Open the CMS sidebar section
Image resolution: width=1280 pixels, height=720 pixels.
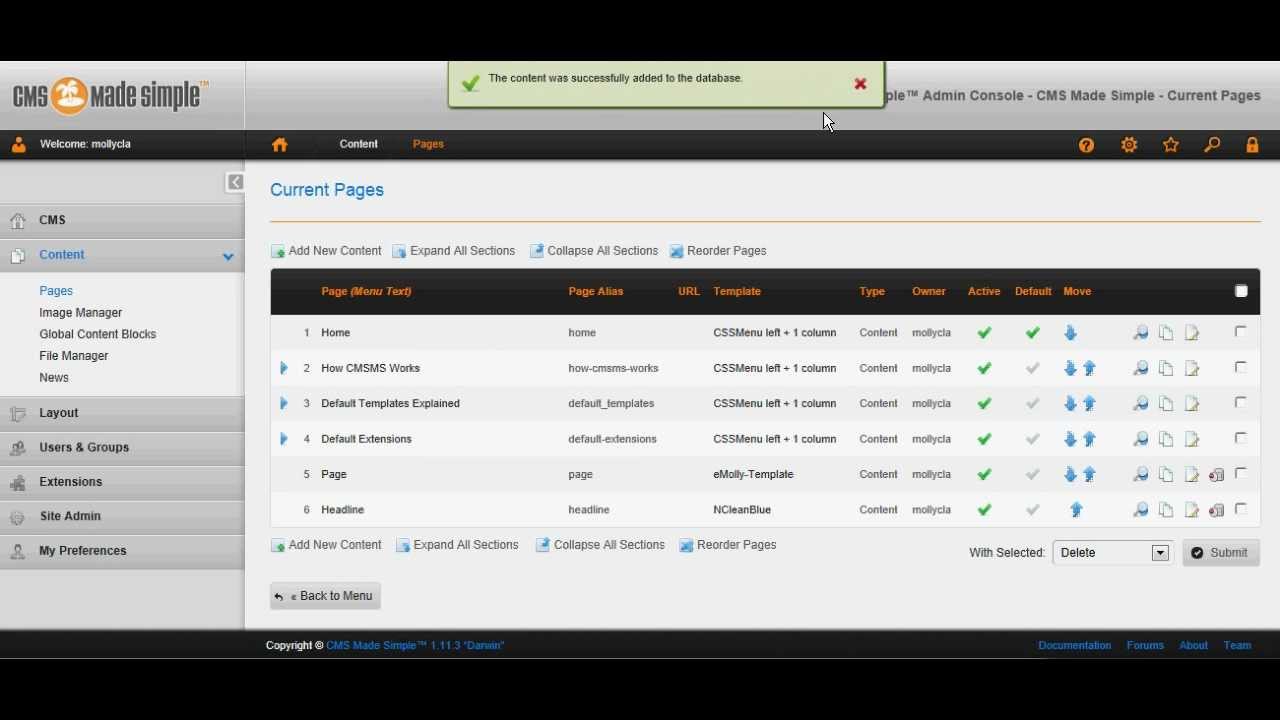(x=122, y=220)
